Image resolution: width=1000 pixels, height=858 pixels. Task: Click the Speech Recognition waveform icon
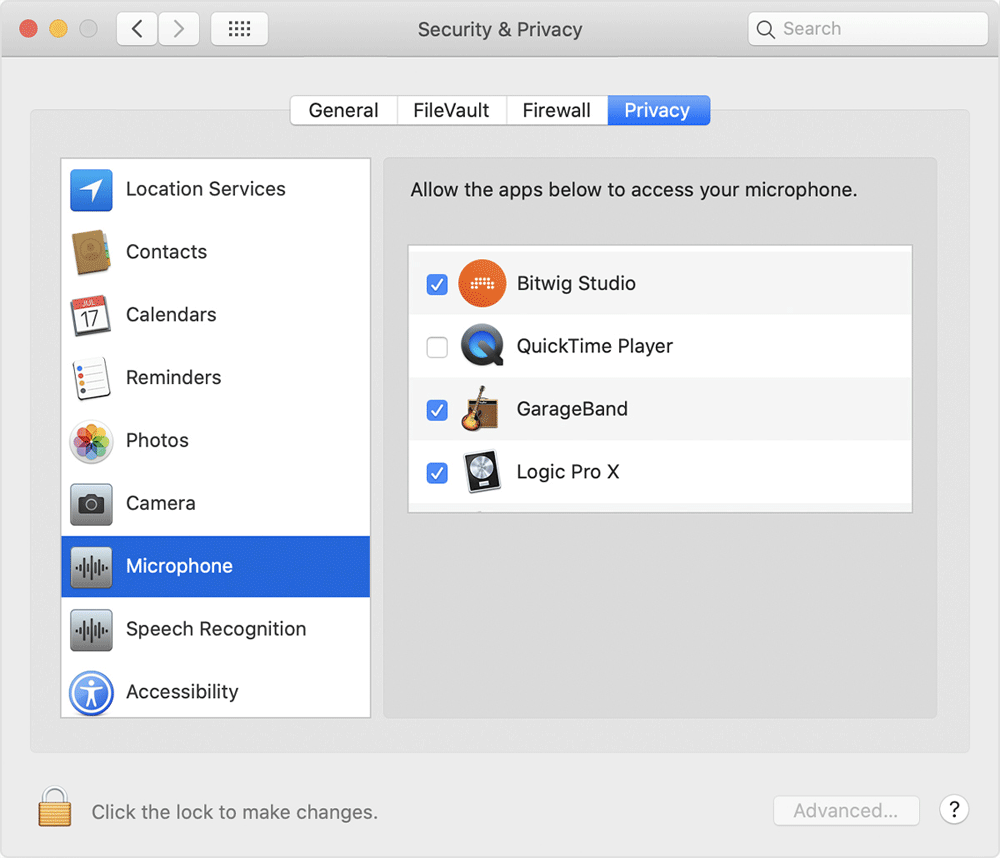point(91,630)
